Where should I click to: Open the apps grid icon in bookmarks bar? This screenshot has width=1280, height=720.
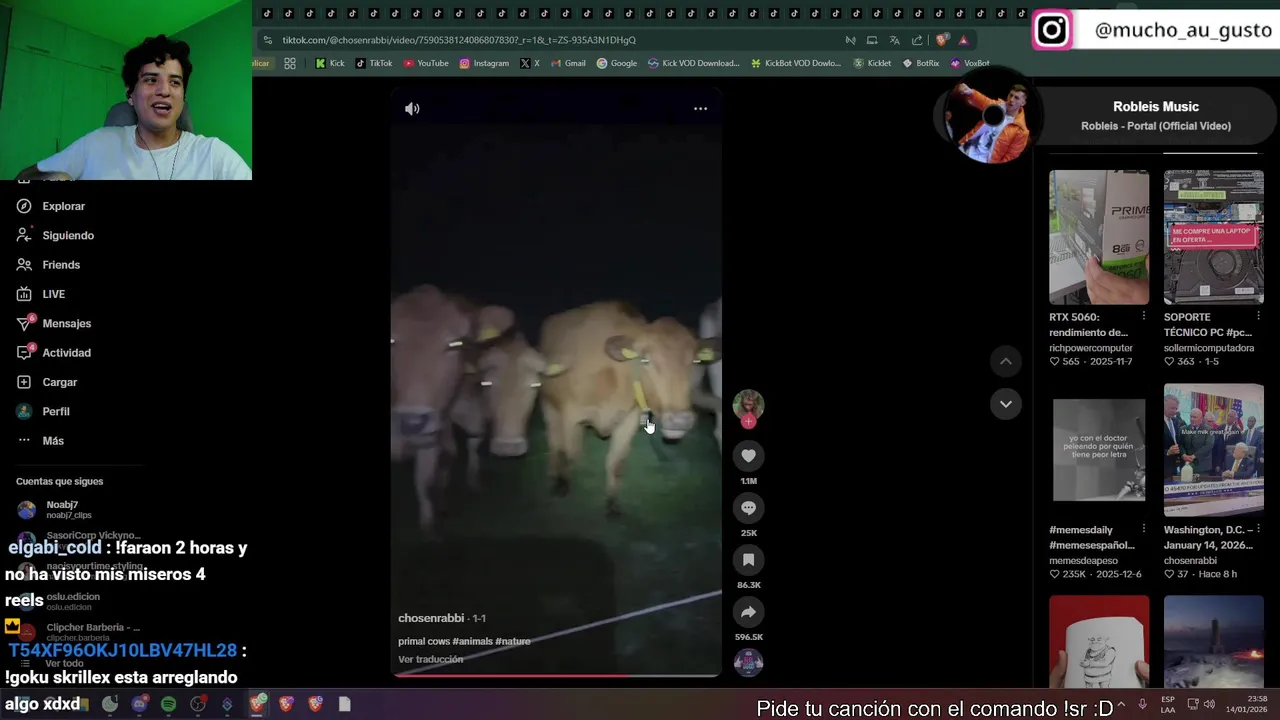click(x=290, y=63)
